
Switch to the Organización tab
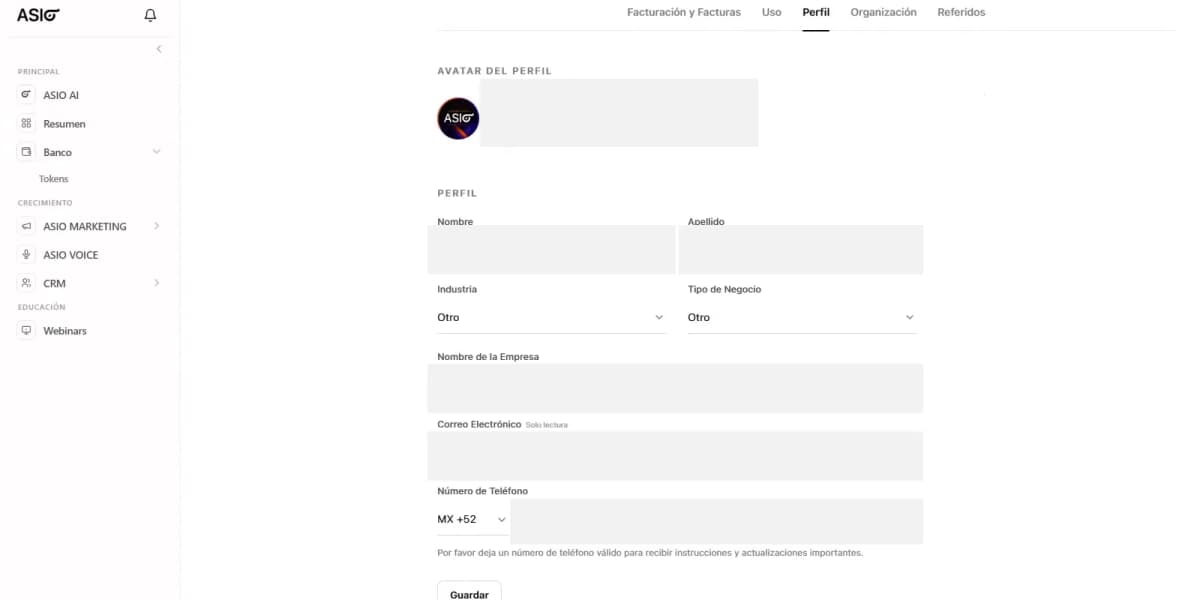[x=883, y=12]
